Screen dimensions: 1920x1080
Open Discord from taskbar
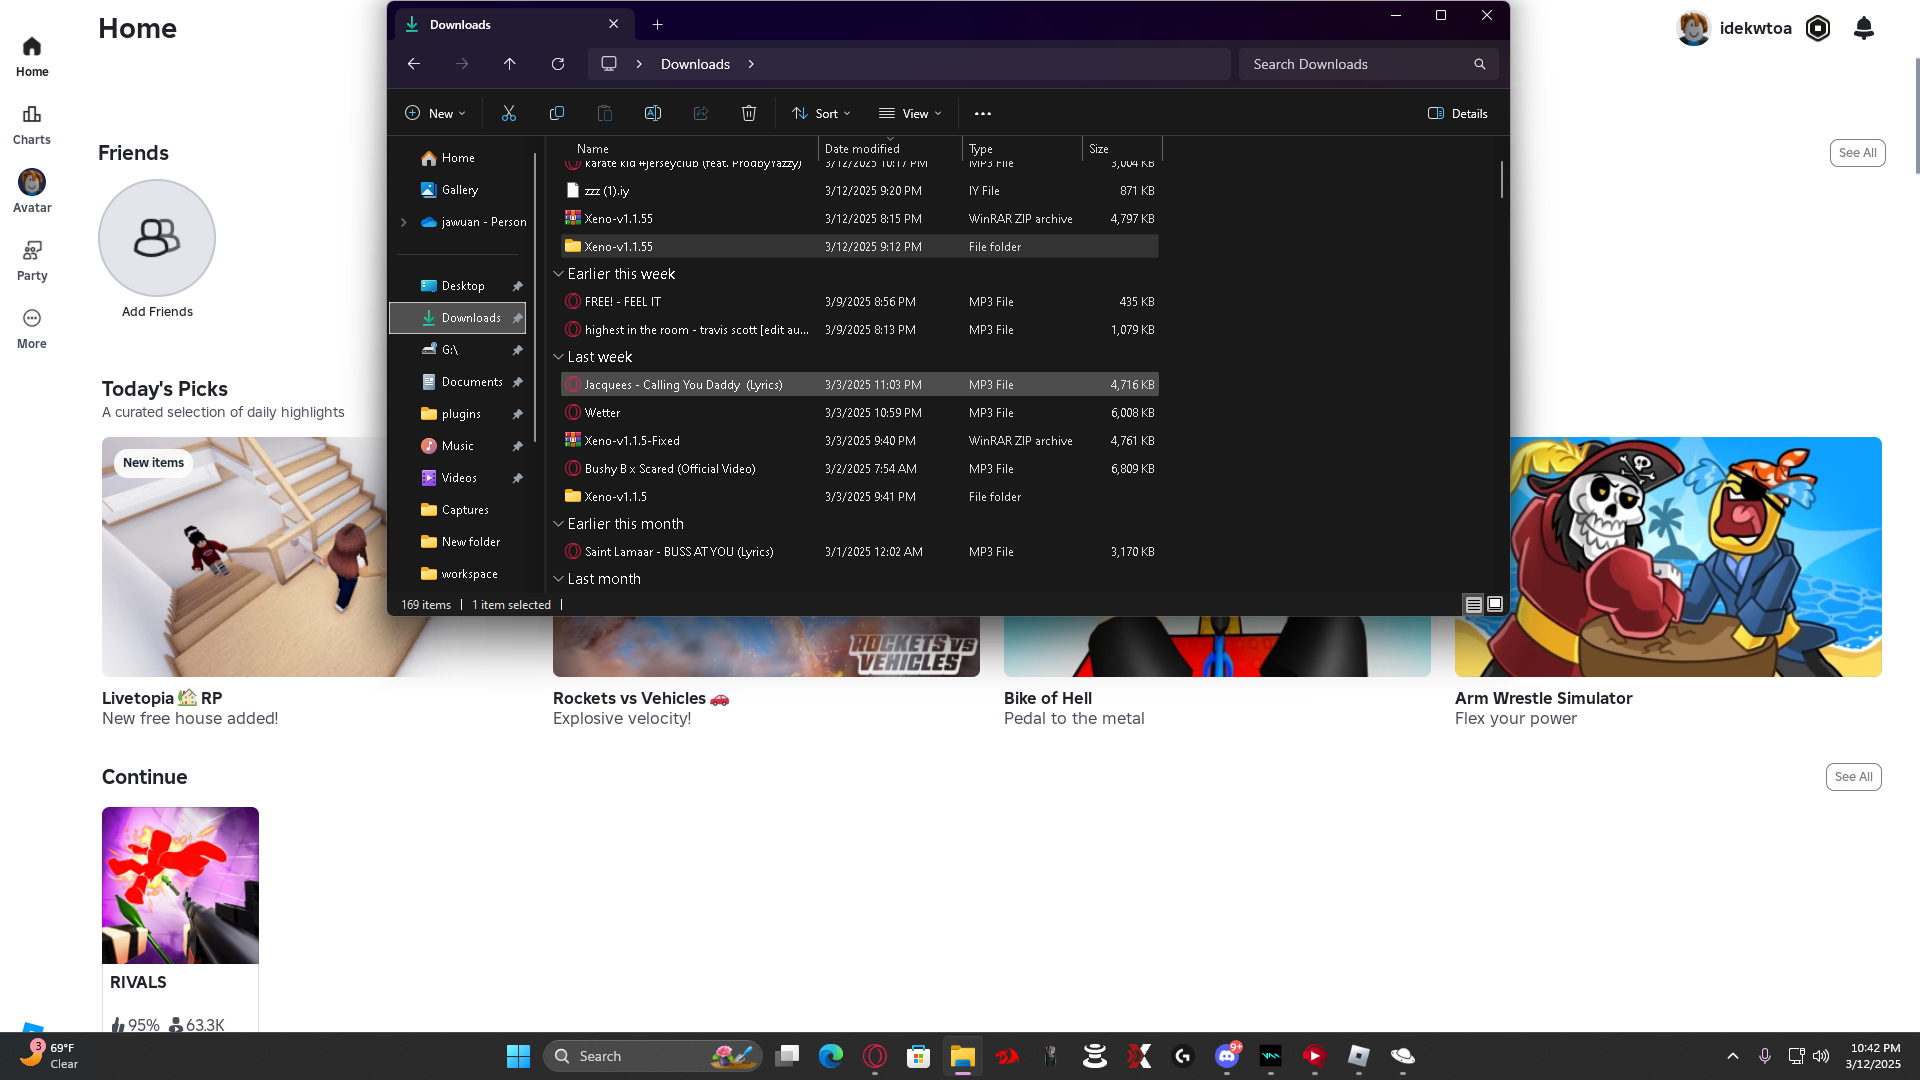click(x=1227, y=1056)
